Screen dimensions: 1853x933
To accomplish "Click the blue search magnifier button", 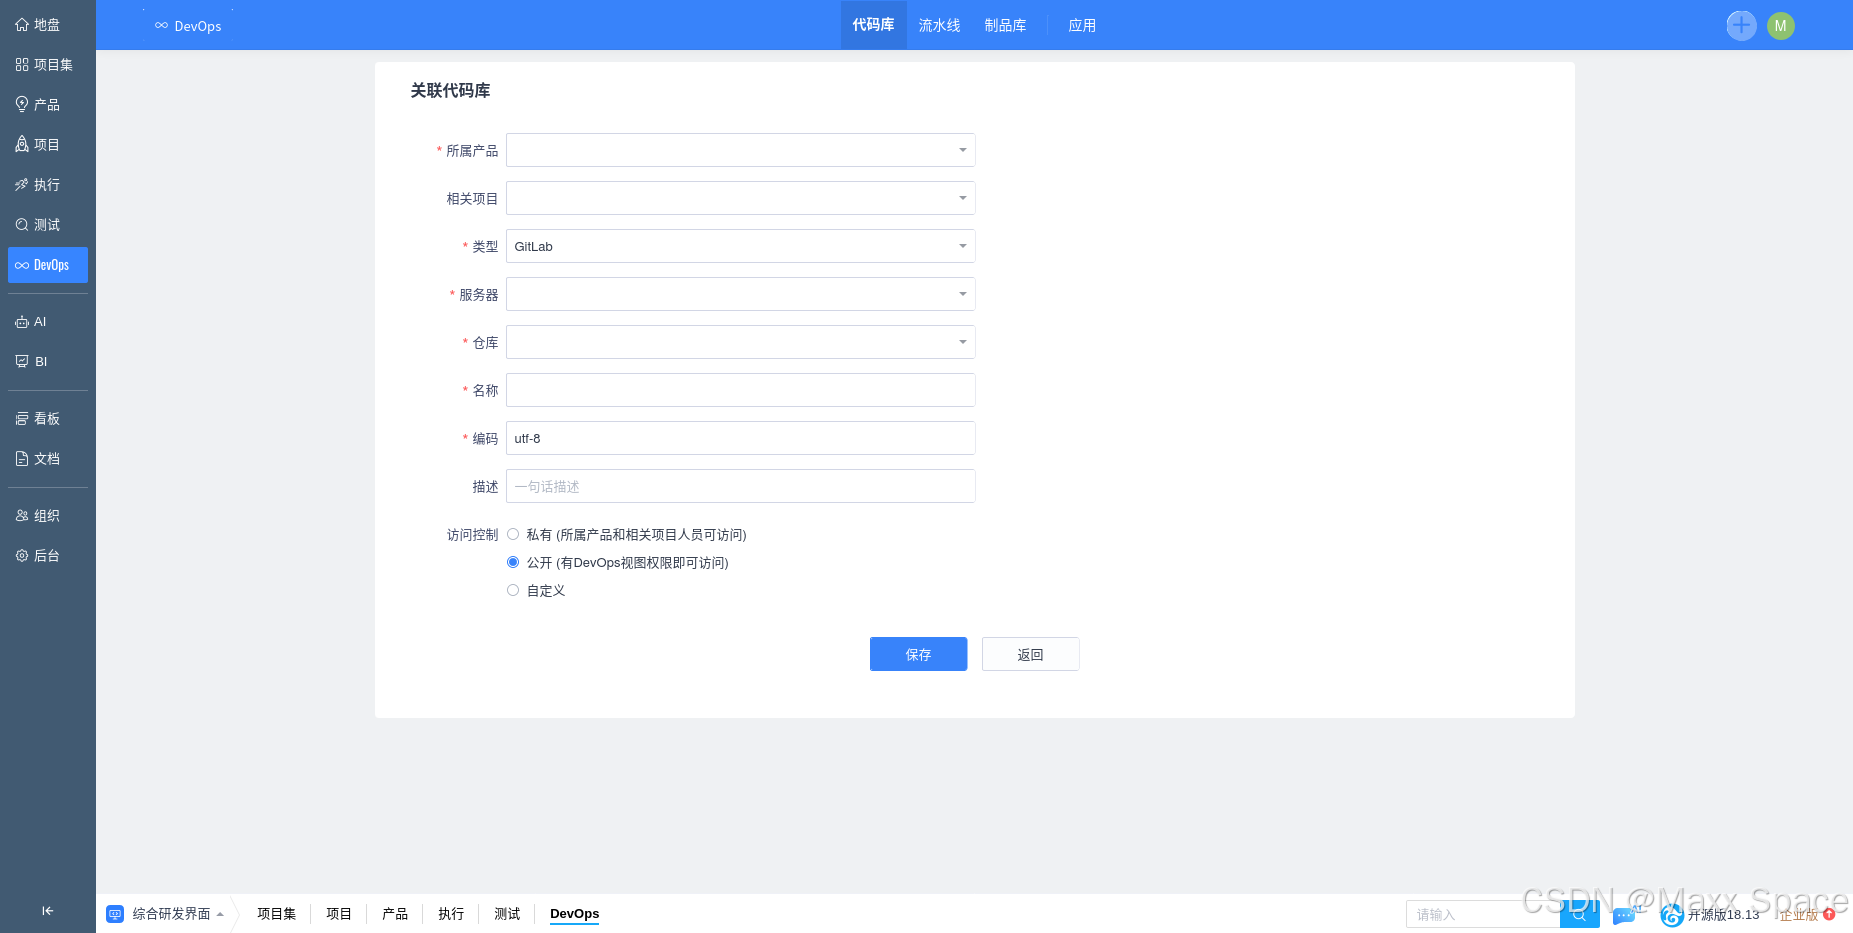I will 1579,914.
